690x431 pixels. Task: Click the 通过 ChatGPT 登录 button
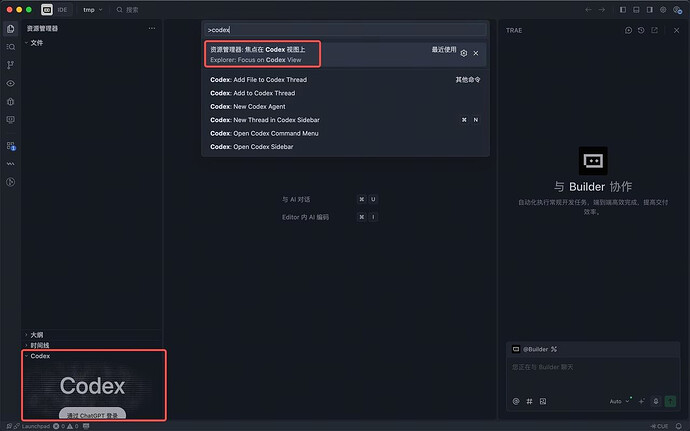click(x=92, y=414)
